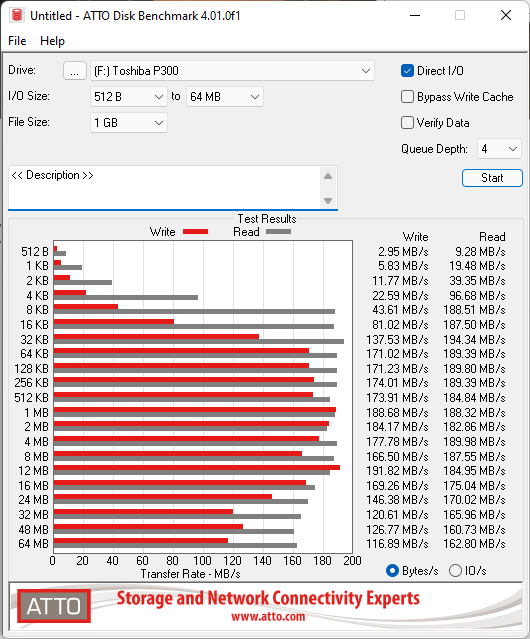Open the Drive selection dropdown
This screenshot has height=639, width=530.
click(232, 71)
